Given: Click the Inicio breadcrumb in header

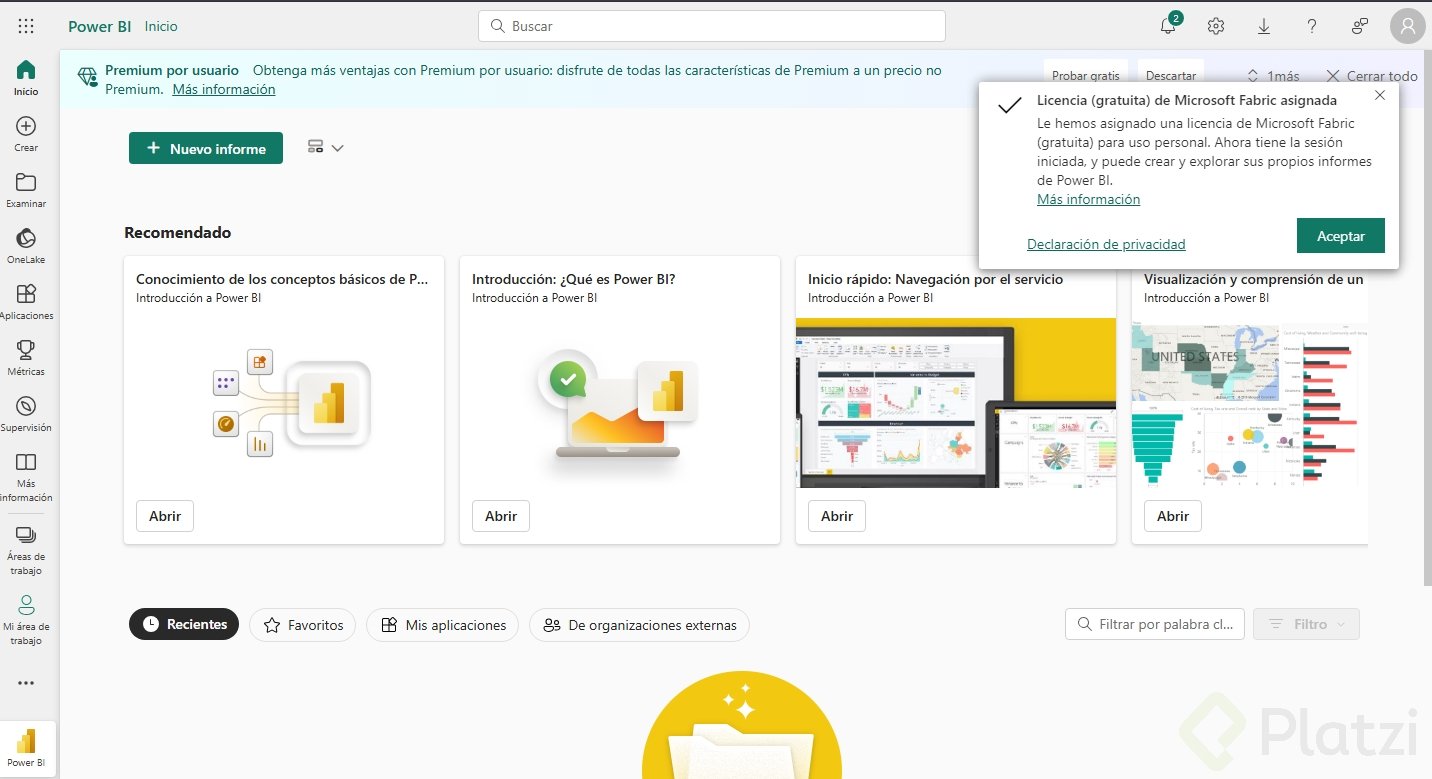Looking at the screenshot, I should click(x=161, y=27).
